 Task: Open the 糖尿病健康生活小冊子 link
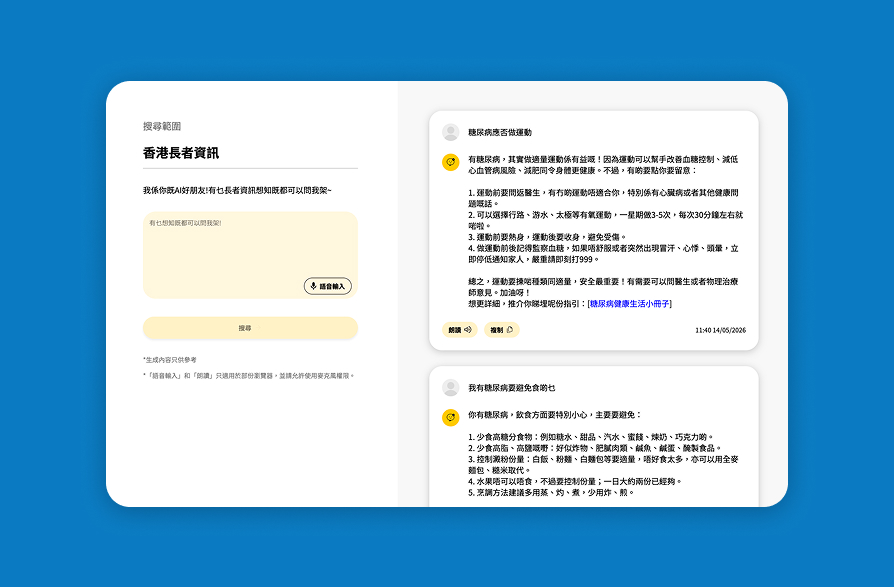629,304
